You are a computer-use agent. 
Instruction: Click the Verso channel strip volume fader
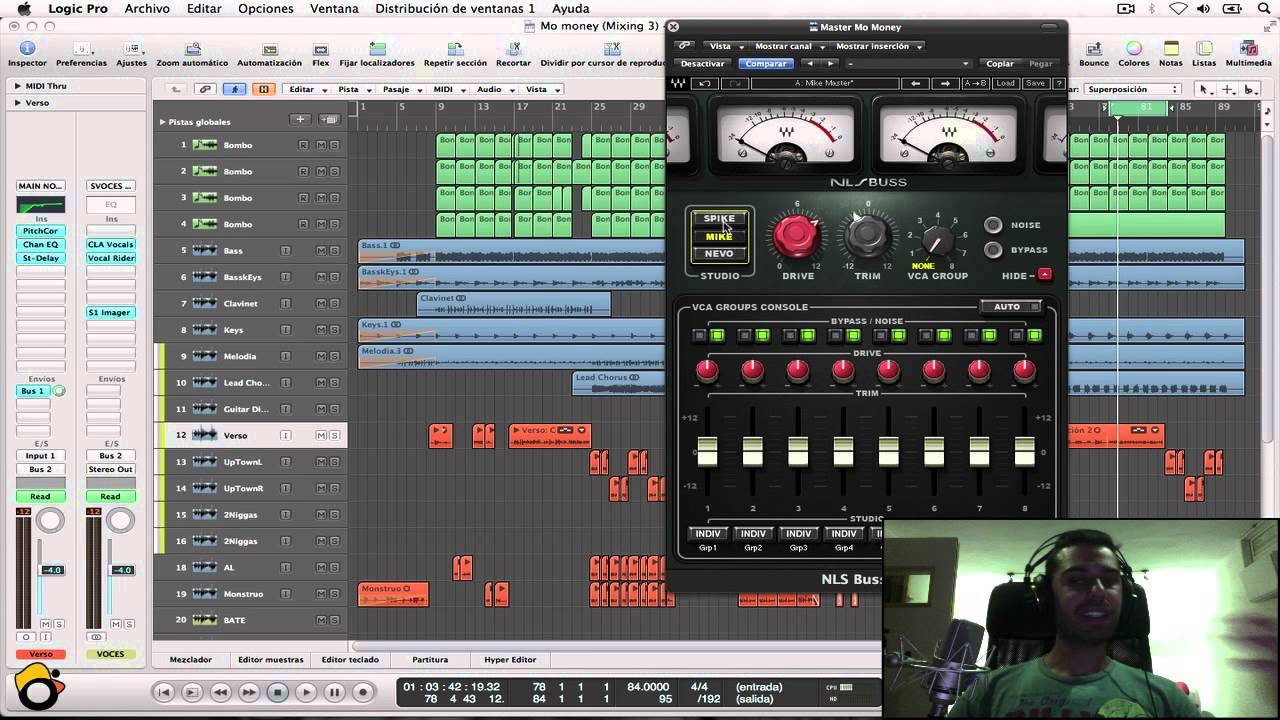51,570
